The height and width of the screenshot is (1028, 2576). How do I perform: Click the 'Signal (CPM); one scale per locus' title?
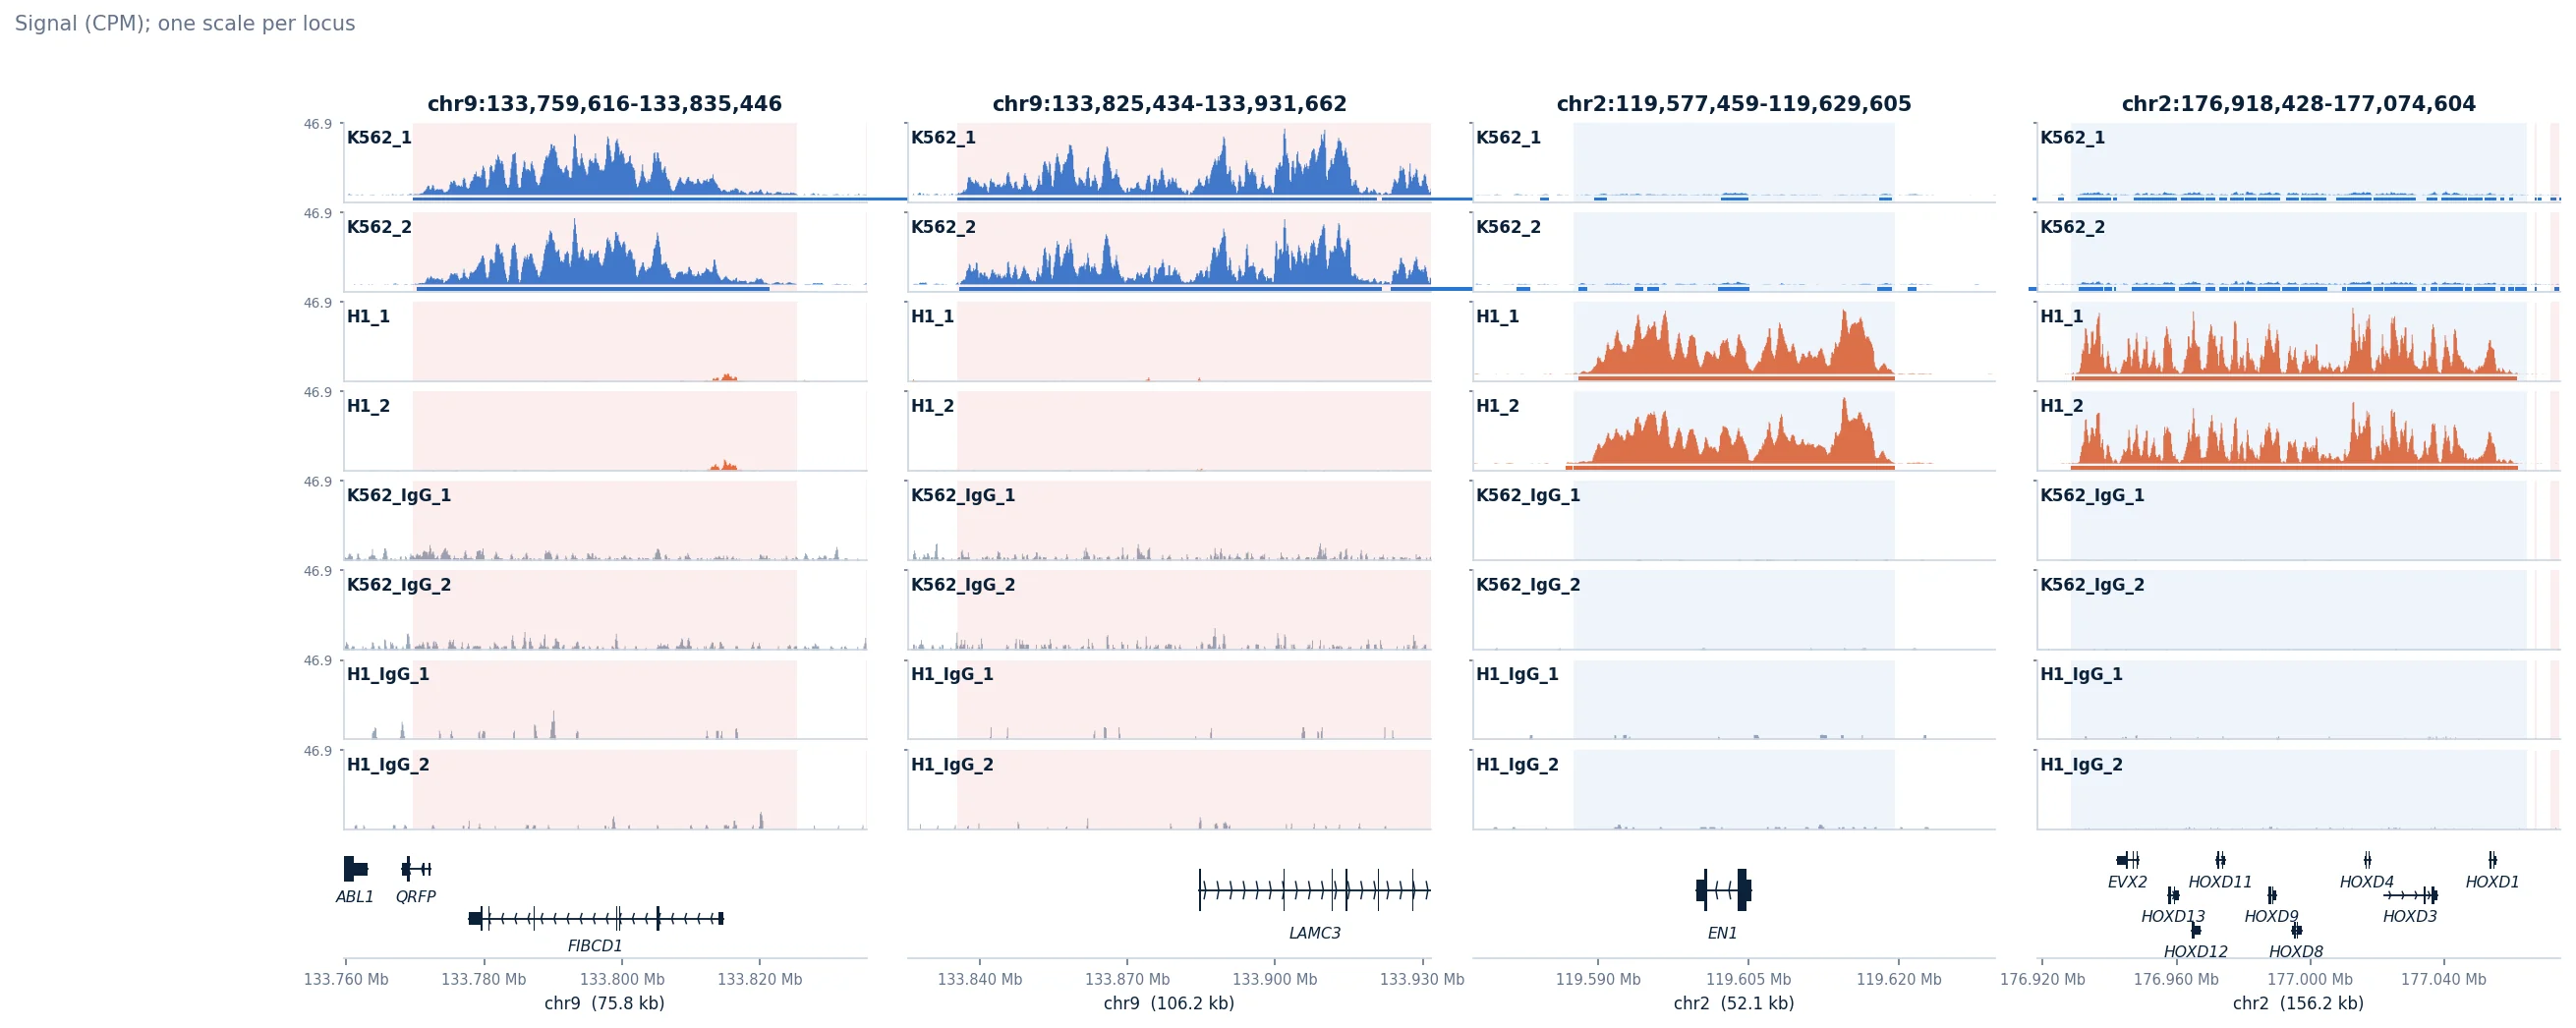click(x=185, y=23)
